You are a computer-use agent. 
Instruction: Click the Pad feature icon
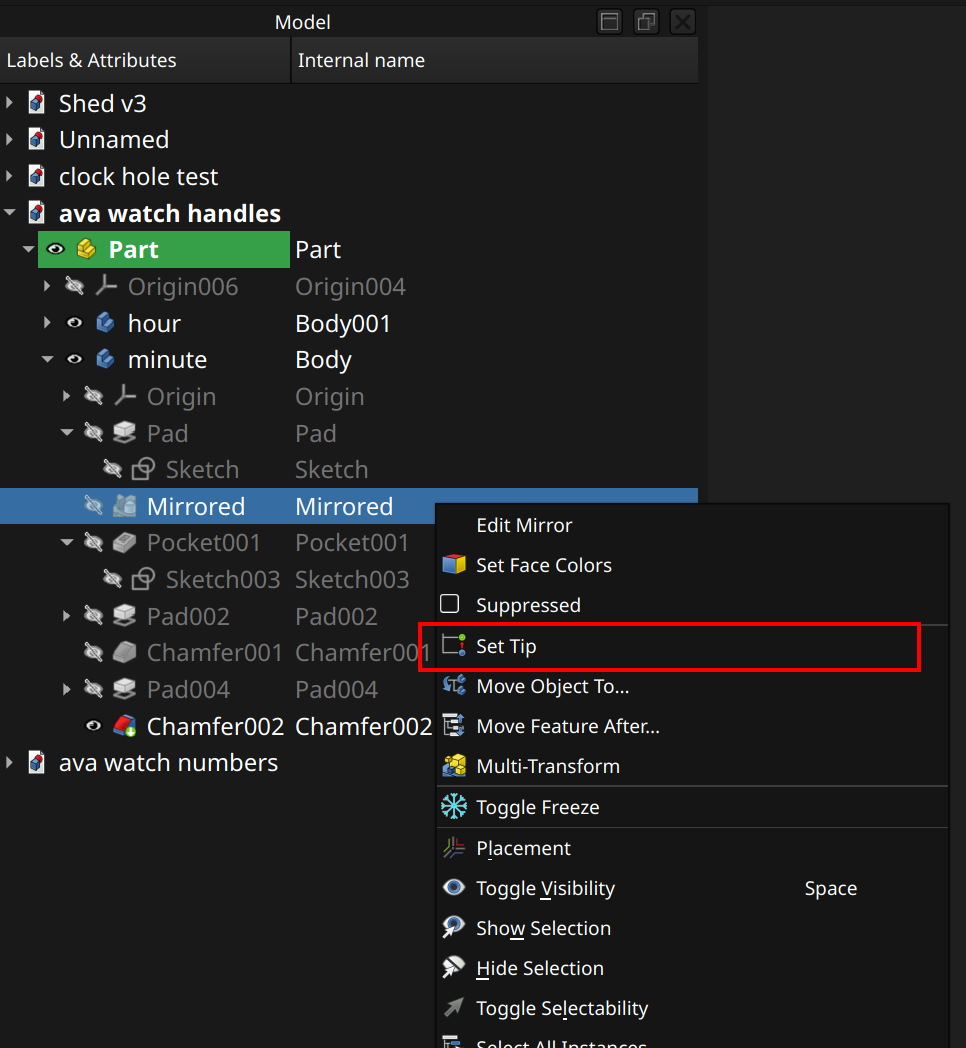(x=124, y=433)
